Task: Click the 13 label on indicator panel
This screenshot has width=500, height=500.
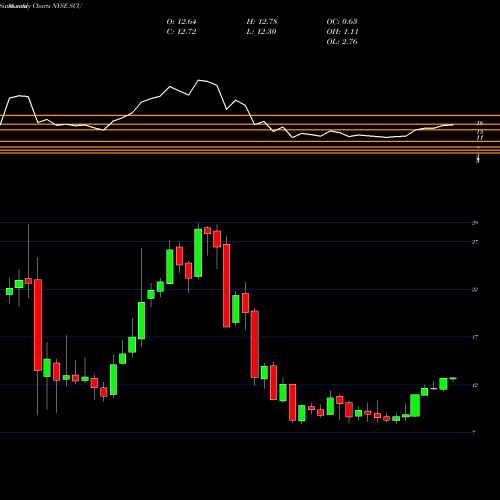Action: pos(480,132)
